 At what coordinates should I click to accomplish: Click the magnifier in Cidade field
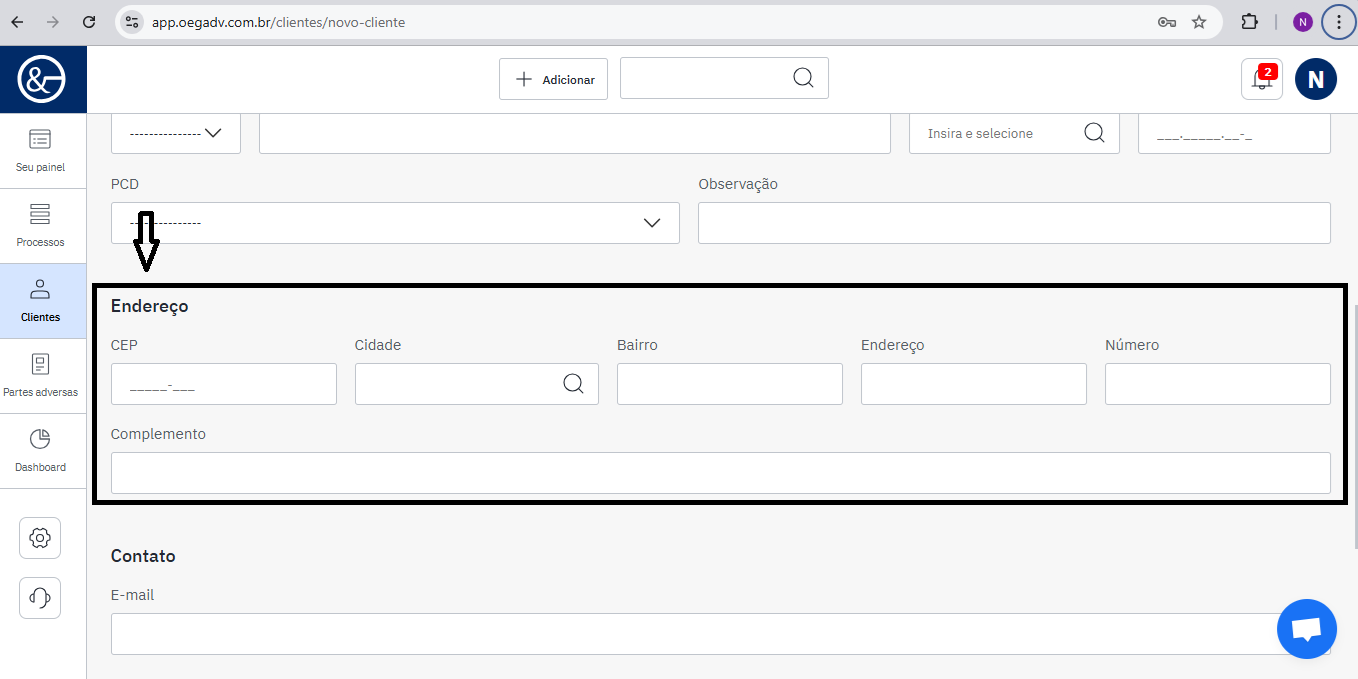(573, 384)
